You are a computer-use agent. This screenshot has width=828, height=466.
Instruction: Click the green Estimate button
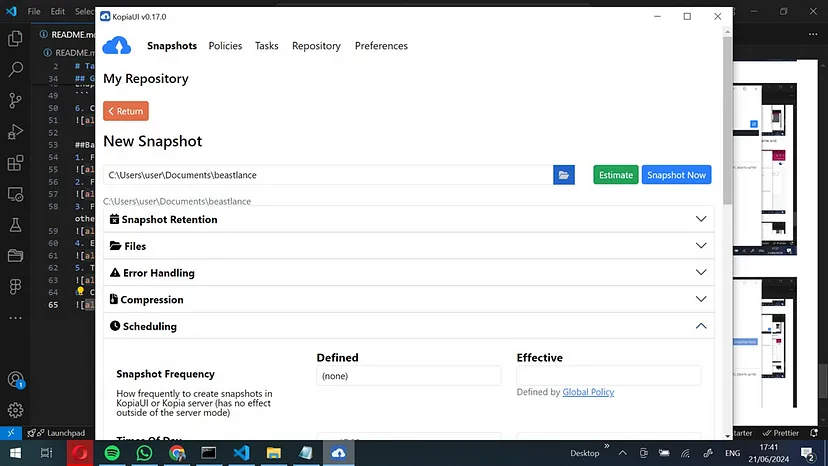pos(615,175)
